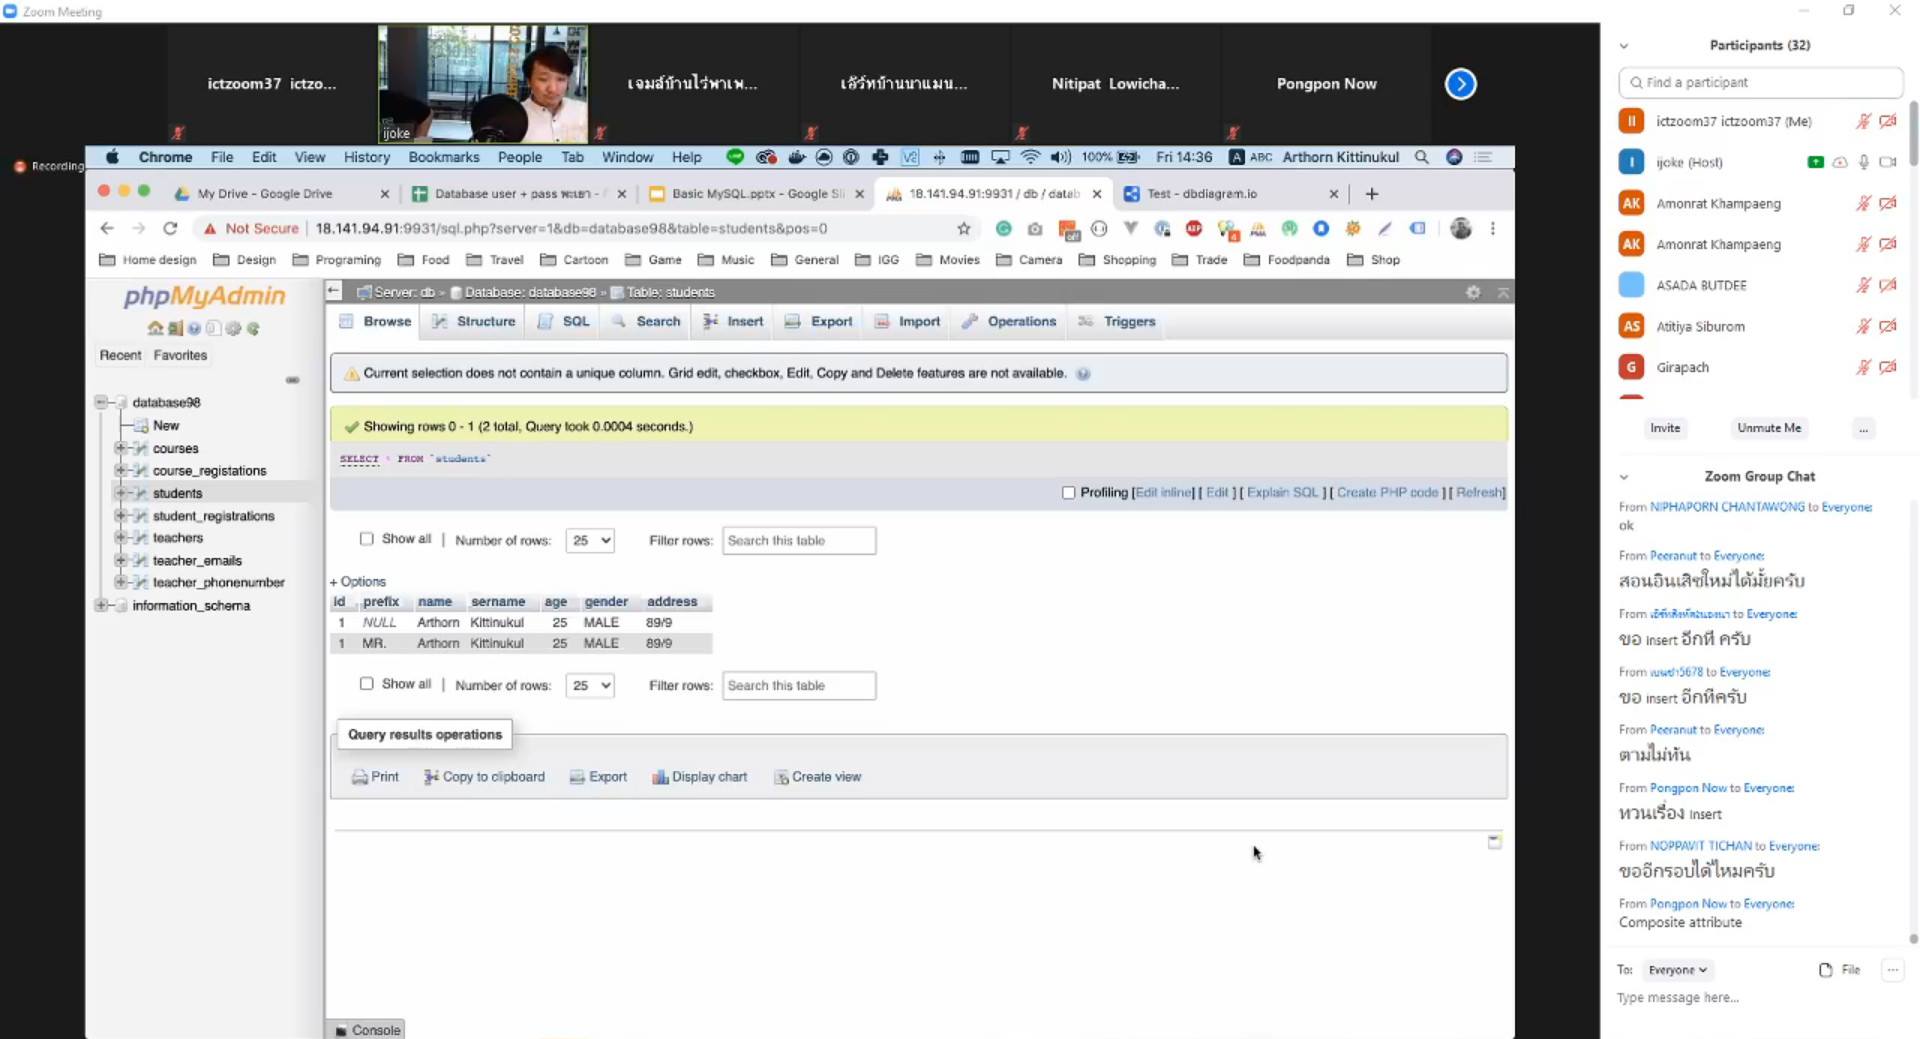This screenshot has height=1039, width=1920.
Task: Click the Wi-Fi icon in menu bar
Action: pos(1030,157)
